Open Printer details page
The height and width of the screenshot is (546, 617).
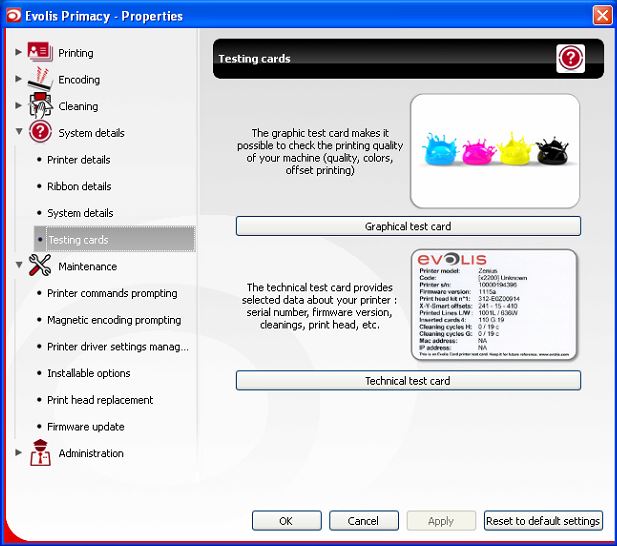tap(78, 160)
